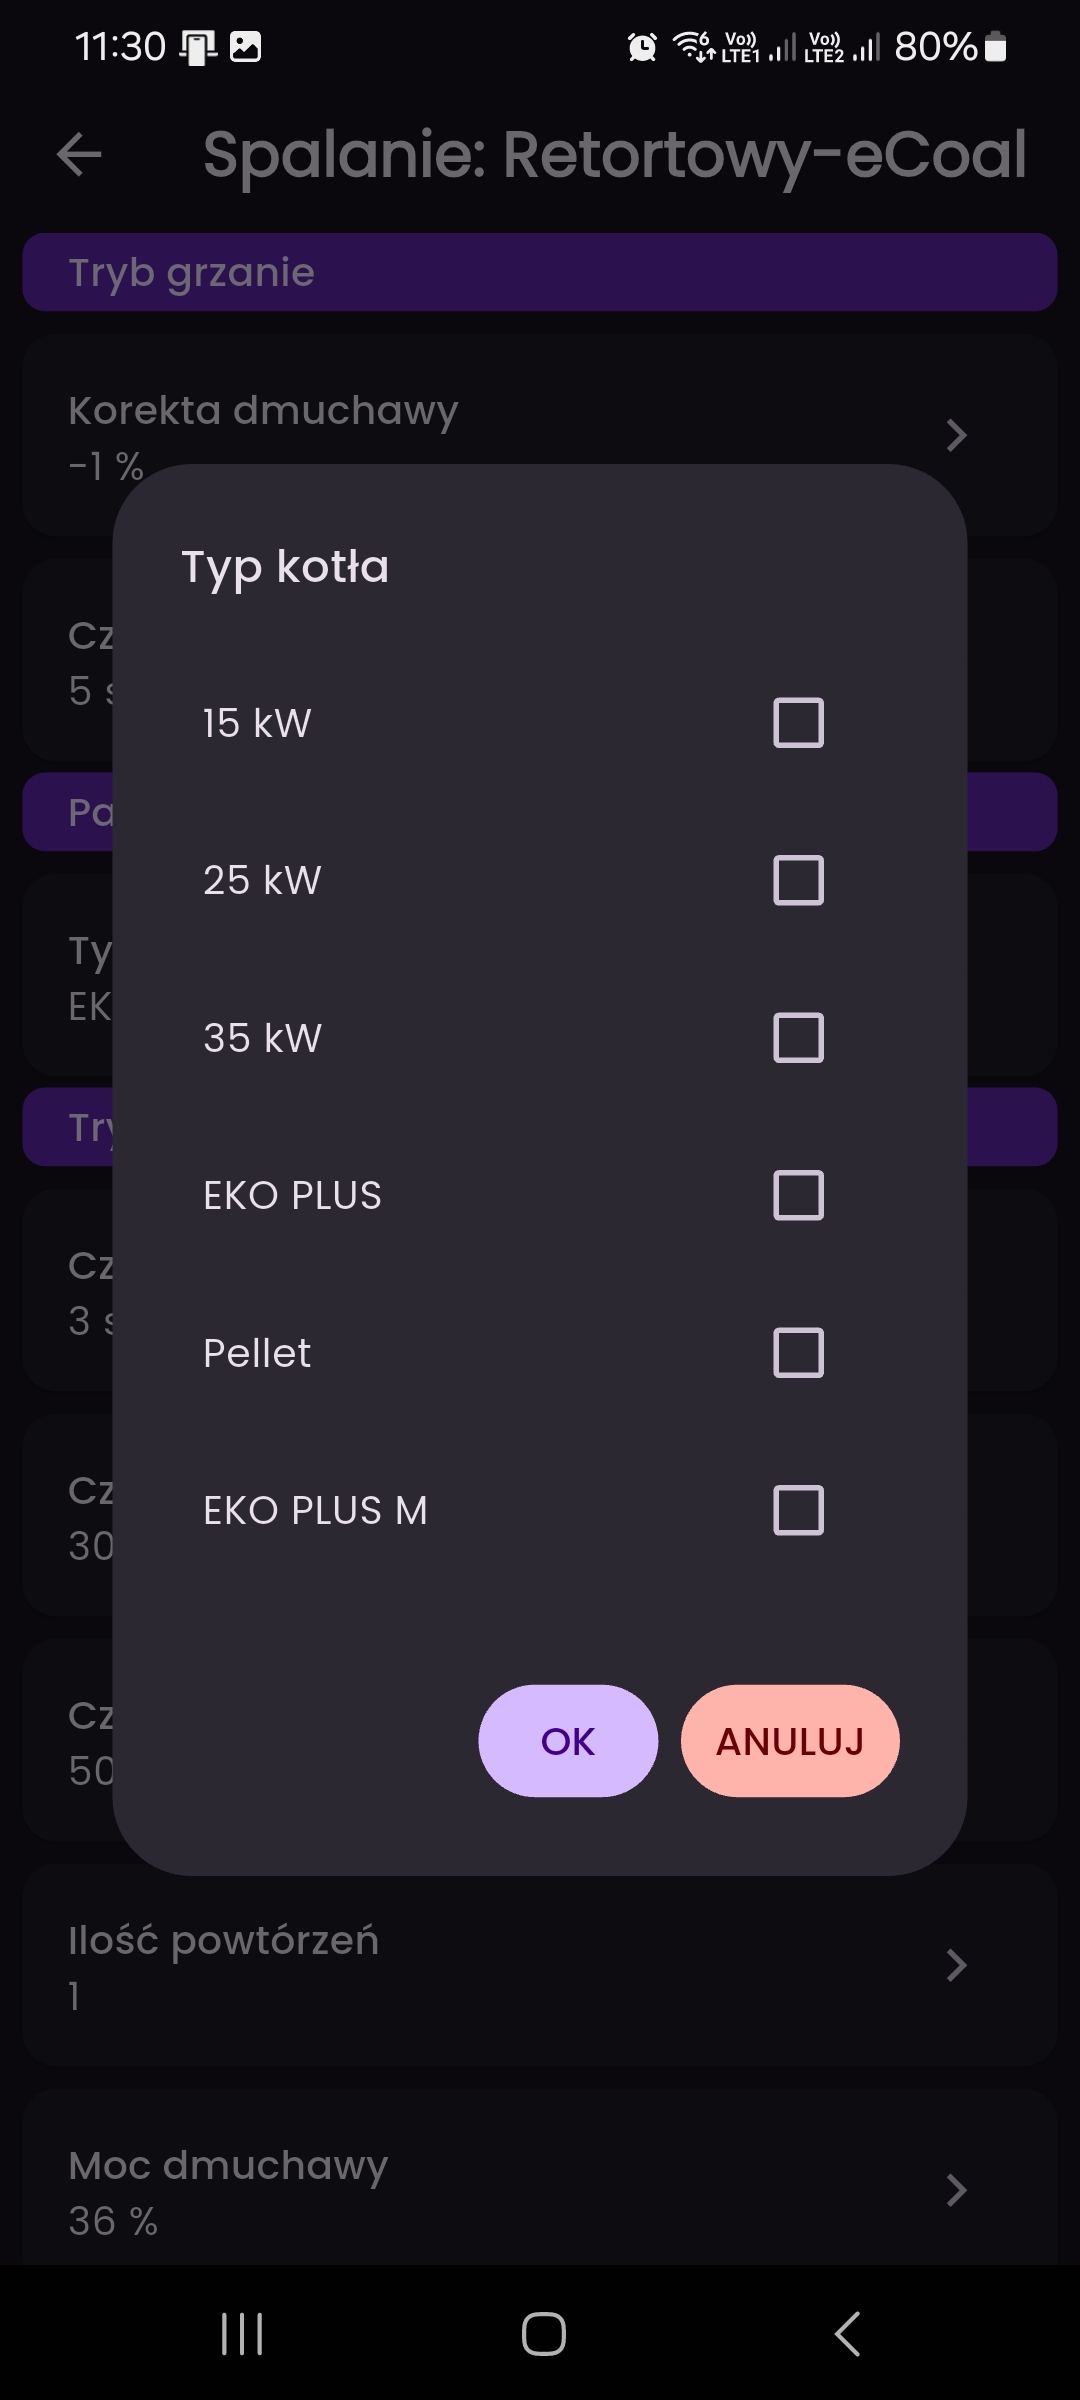
Task: Select the EKO PLUS M checkbox
Action: (x=799, y=1510)
